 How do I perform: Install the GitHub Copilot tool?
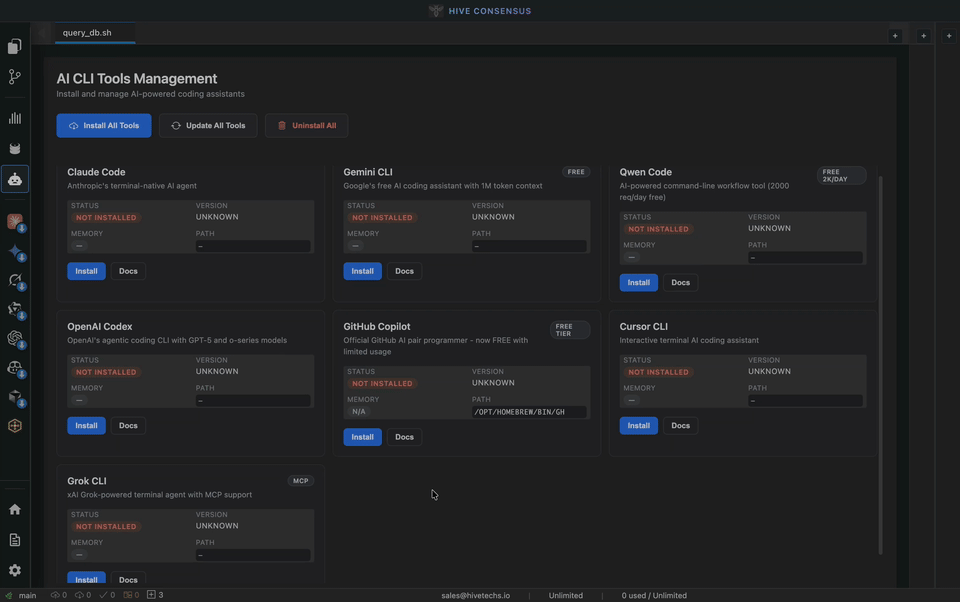click(362, 437)
